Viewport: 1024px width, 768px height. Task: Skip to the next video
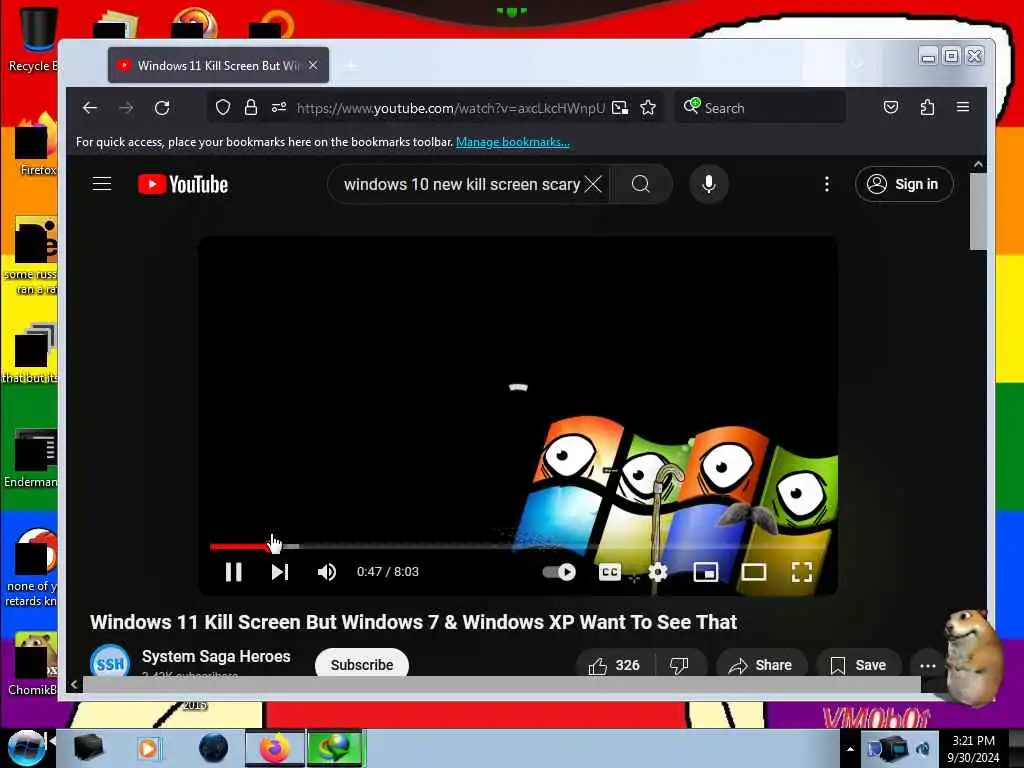280,572
